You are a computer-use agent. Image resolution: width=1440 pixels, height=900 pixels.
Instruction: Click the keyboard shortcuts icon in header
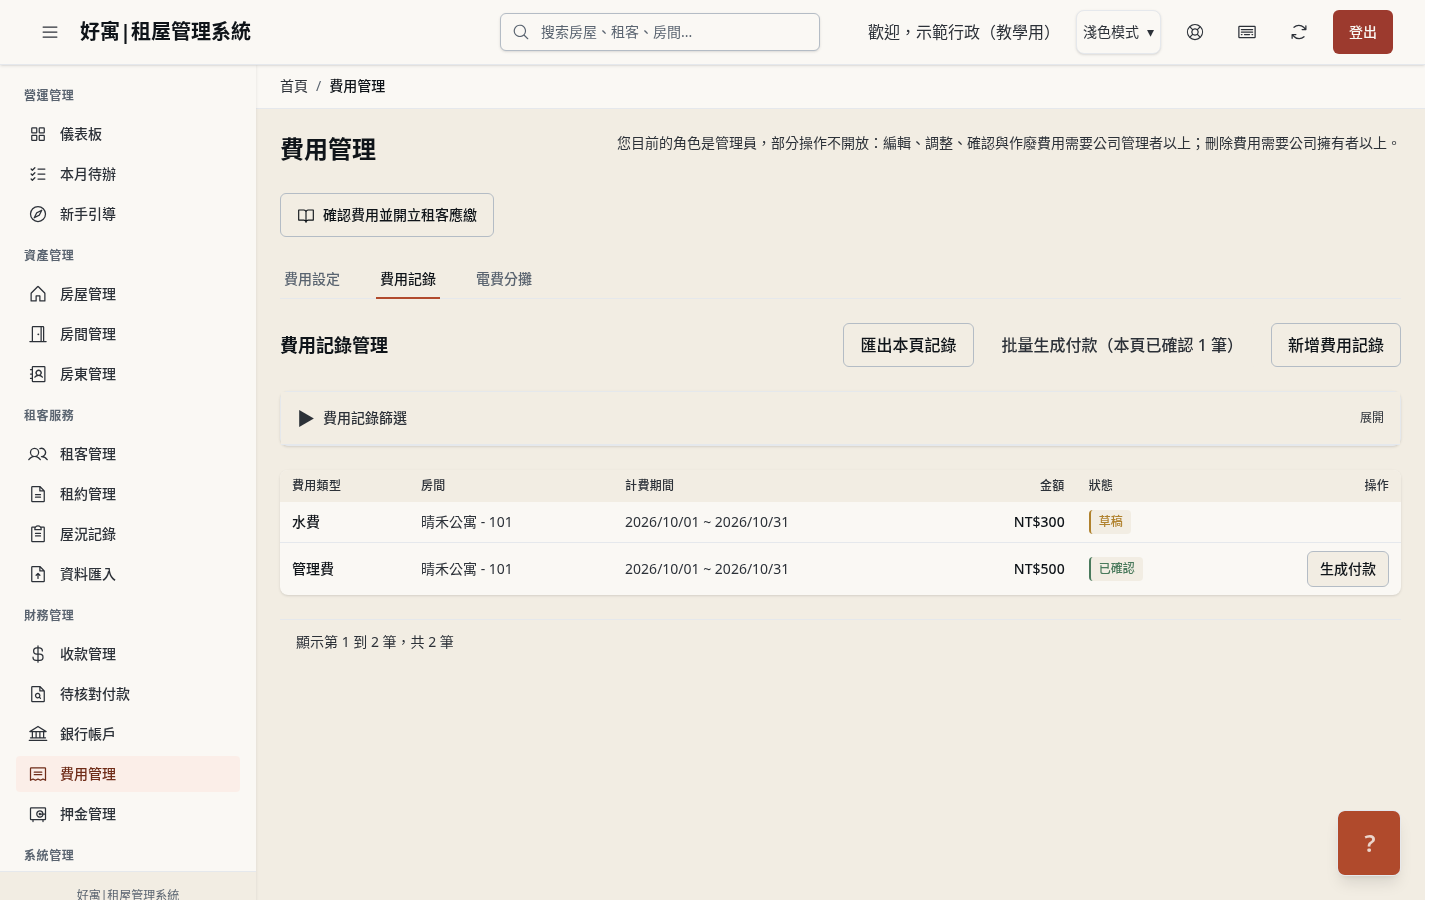point(1247,32)
